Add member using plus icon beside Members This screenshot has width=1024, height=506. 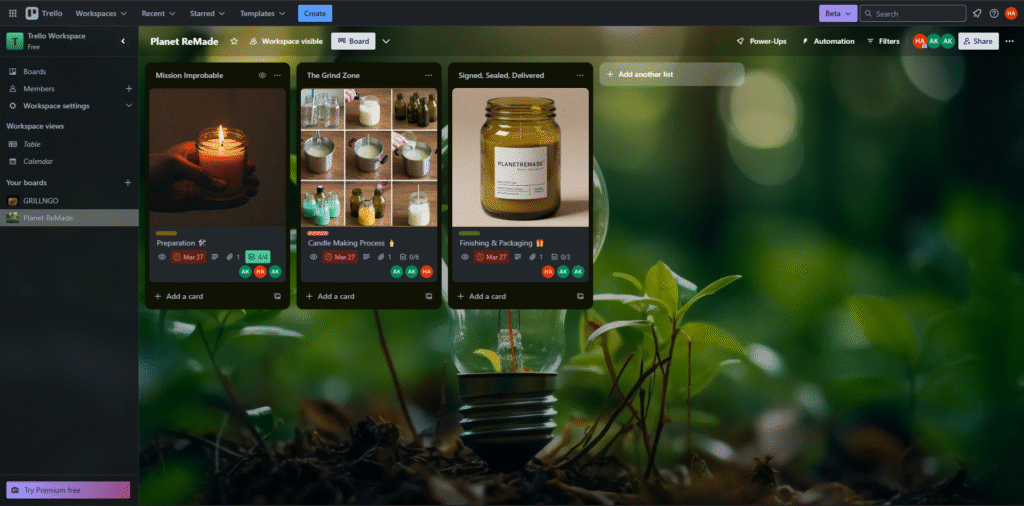(128, 89)
